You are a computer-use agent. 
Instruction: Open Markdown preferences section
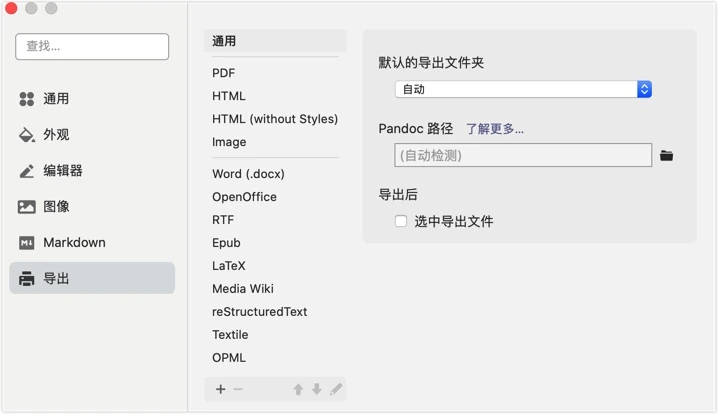pos(92,242)
